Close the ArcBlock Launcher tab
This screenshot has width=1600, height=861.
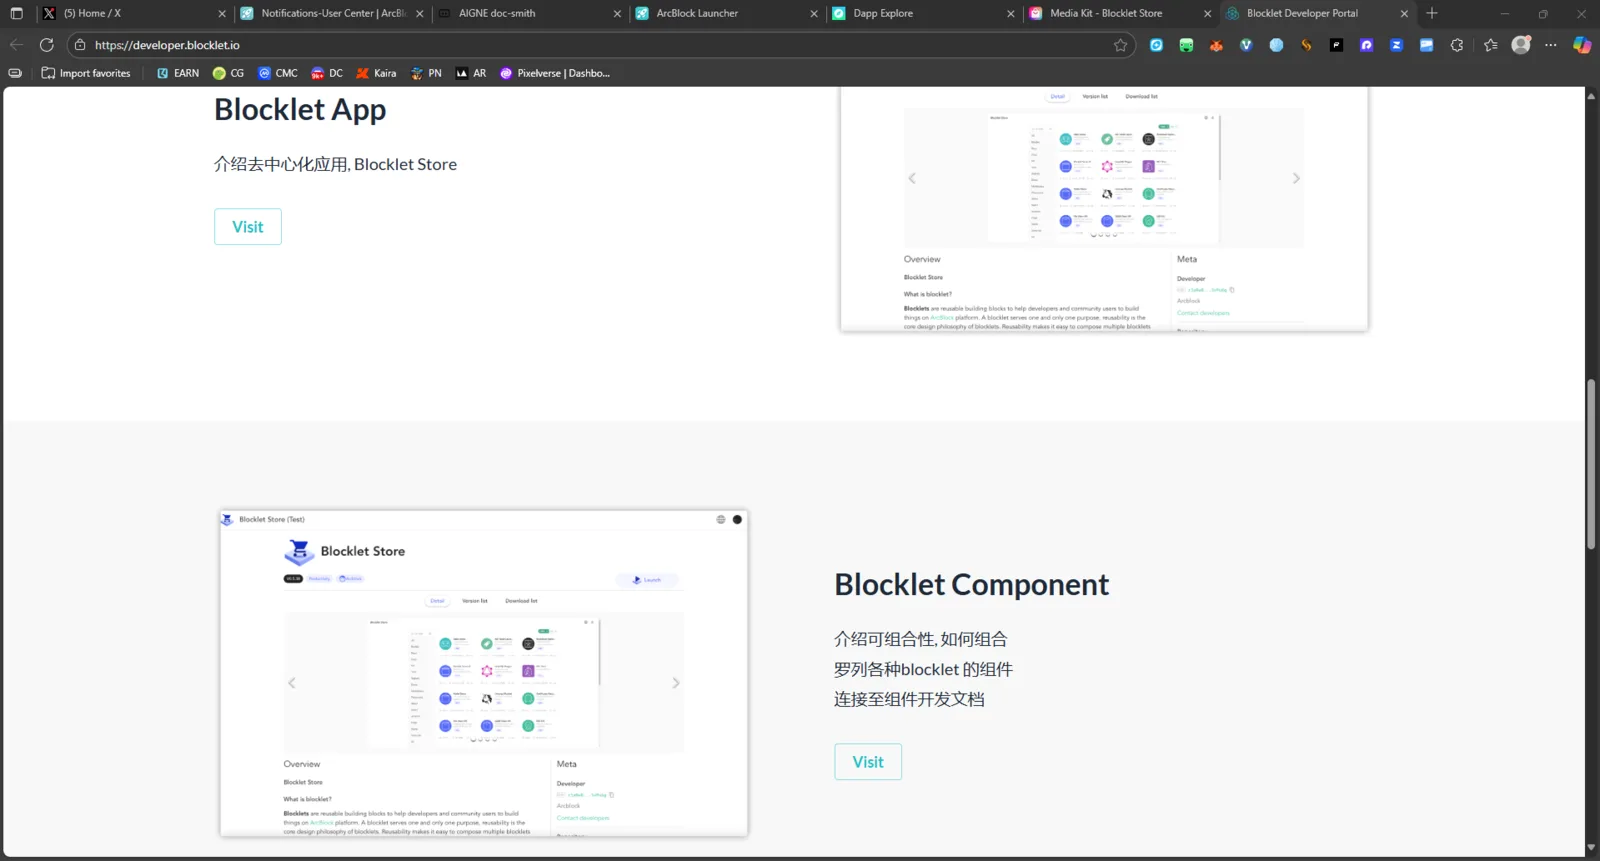coord(814,14)
